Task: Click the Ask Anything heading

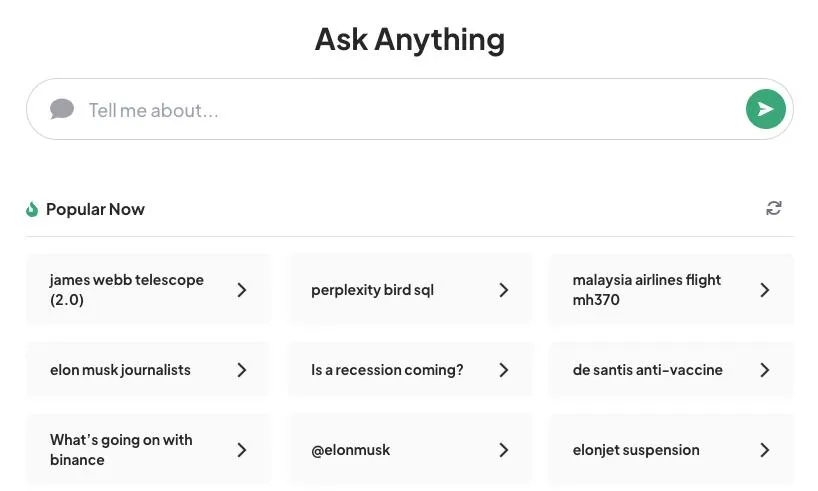Action: [409, 40]
